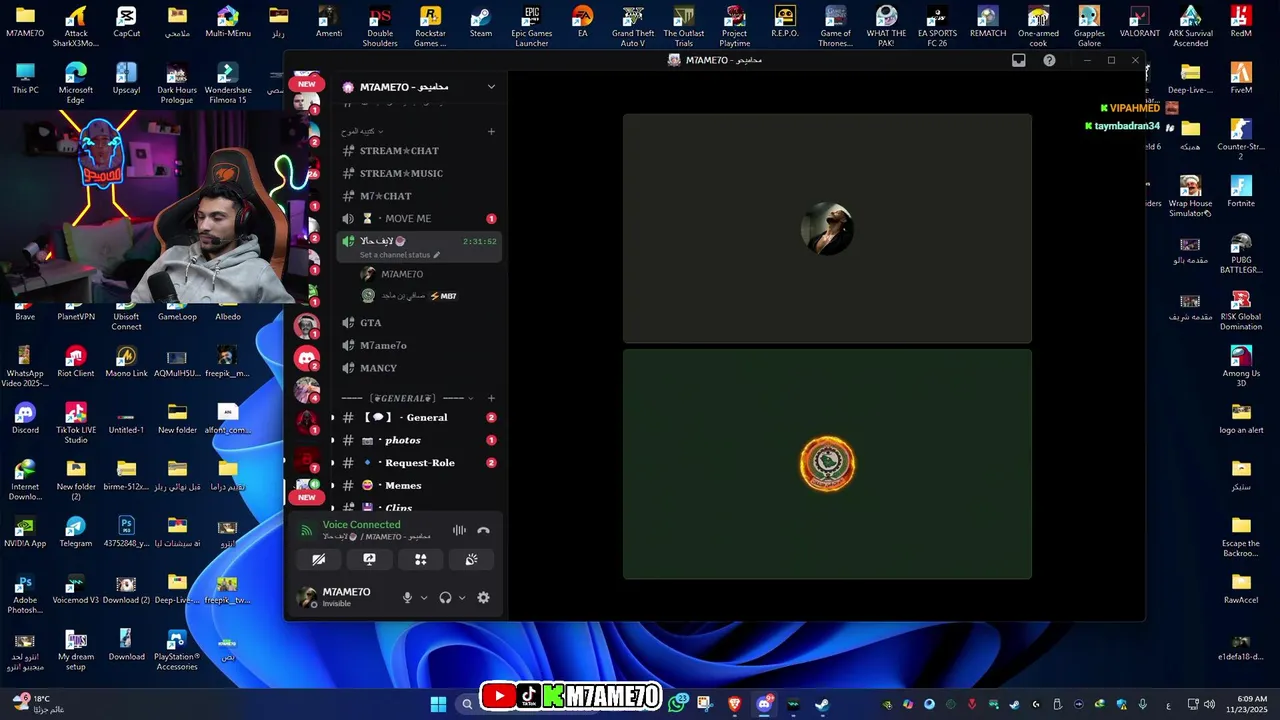This screenshot has height=720, width=1280.
Task: Expand the General channel thread arrow
Action: point(333,418)
